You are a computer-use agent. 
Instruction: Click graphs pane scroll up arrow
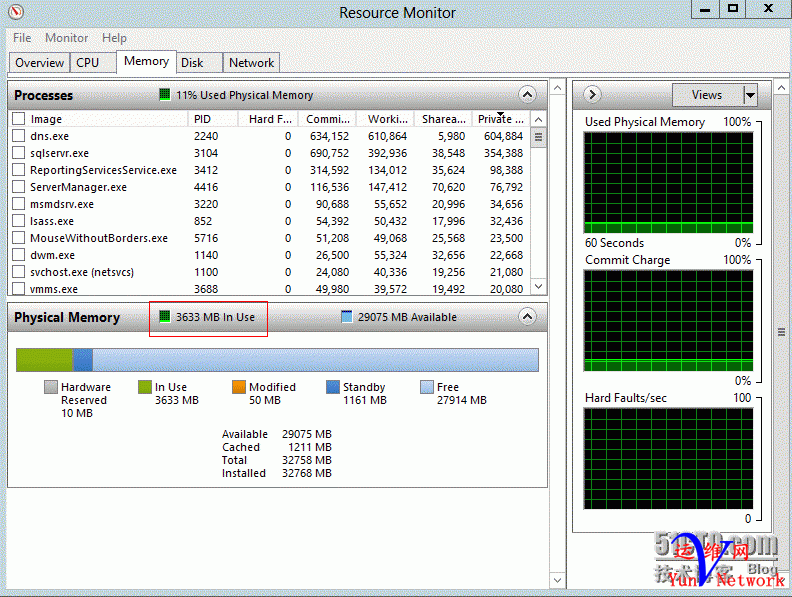(x=781, y=88)
